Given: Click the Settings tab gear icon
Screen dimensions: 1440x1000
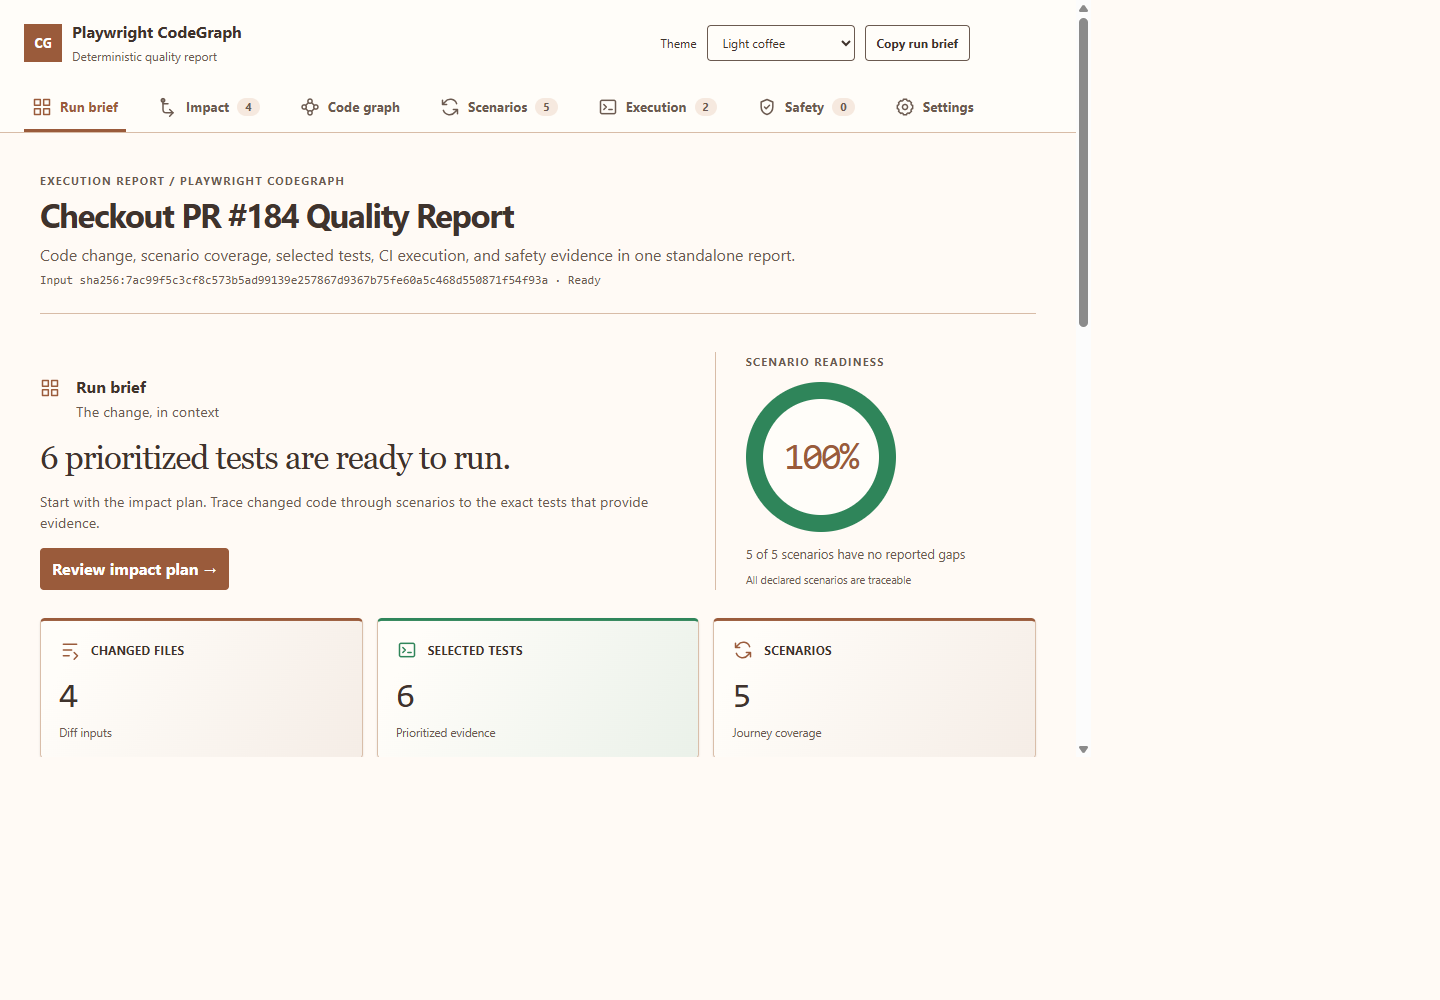Looking at the screenshot, I should coord(905,107).
